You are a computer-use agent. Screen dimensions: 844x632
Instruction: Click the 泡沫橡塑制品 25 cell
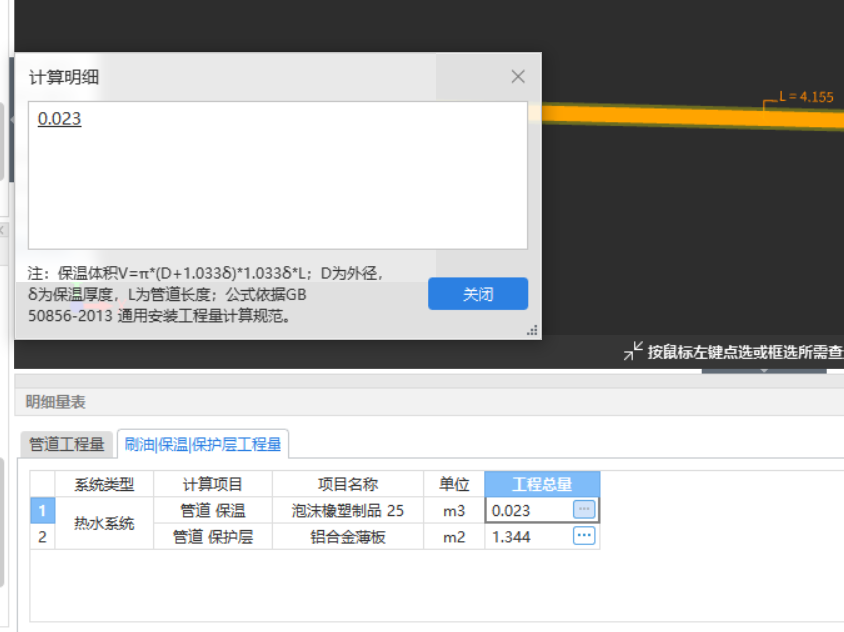coord(348,510)
